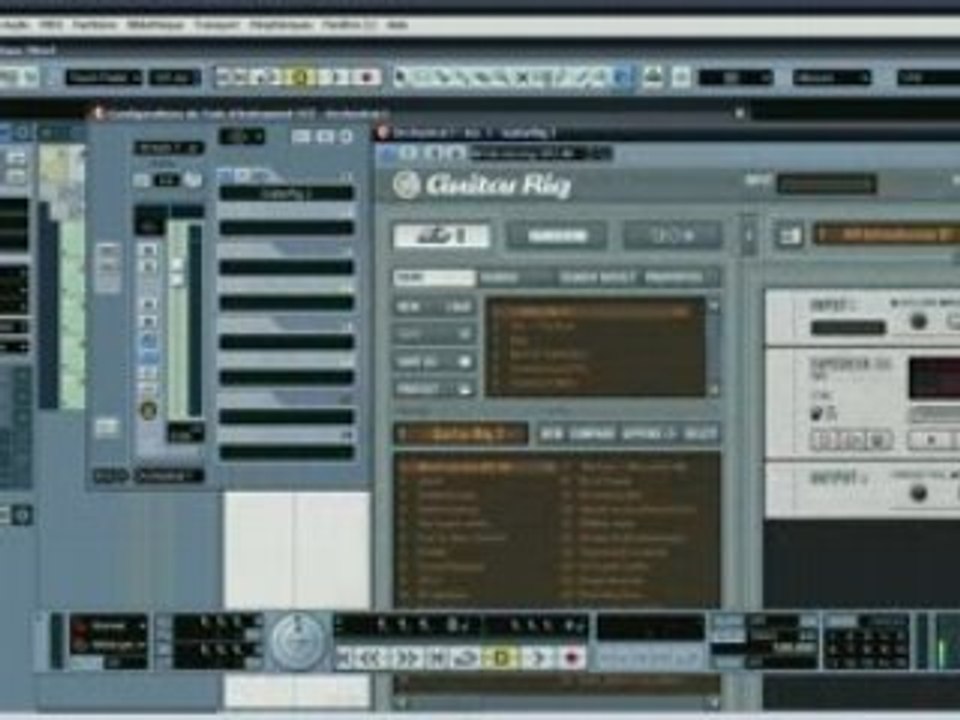The height and width of the screenshot is (720, 960).
Task: Click Go to Project Start on the transport panel
Action: click(345, 658)
